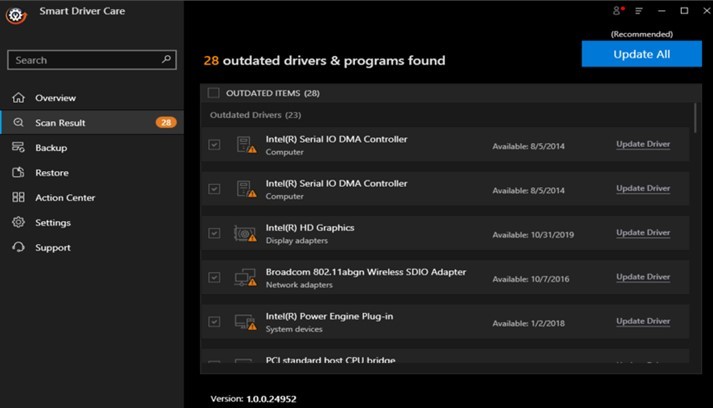The width and height of the screenshot is (713, 408).
Task: Uncheck the Broadcom 802.11abgn adapter checkbox
Action: point(214,277)
